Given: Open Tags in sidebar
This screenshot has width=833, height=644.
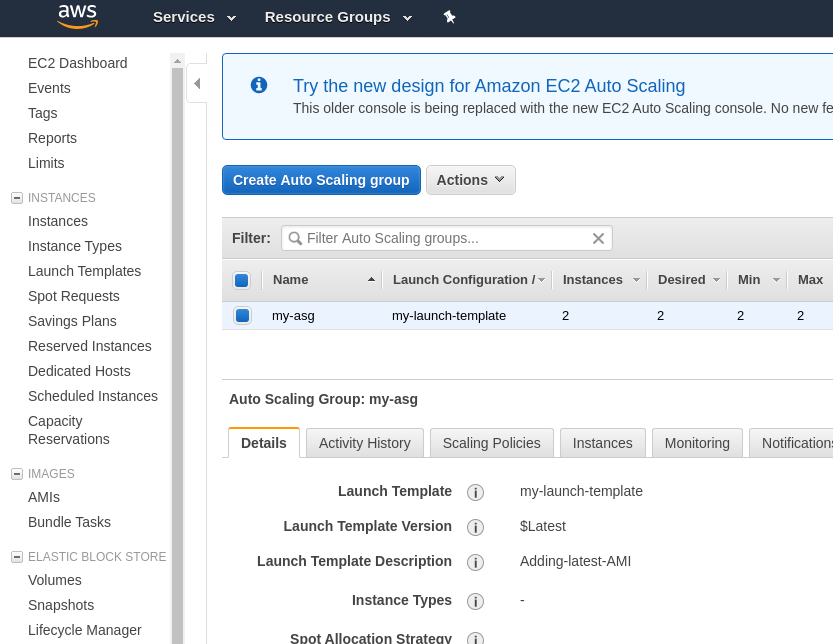Looking at the screenshot, I should click(x=42, y=113).
